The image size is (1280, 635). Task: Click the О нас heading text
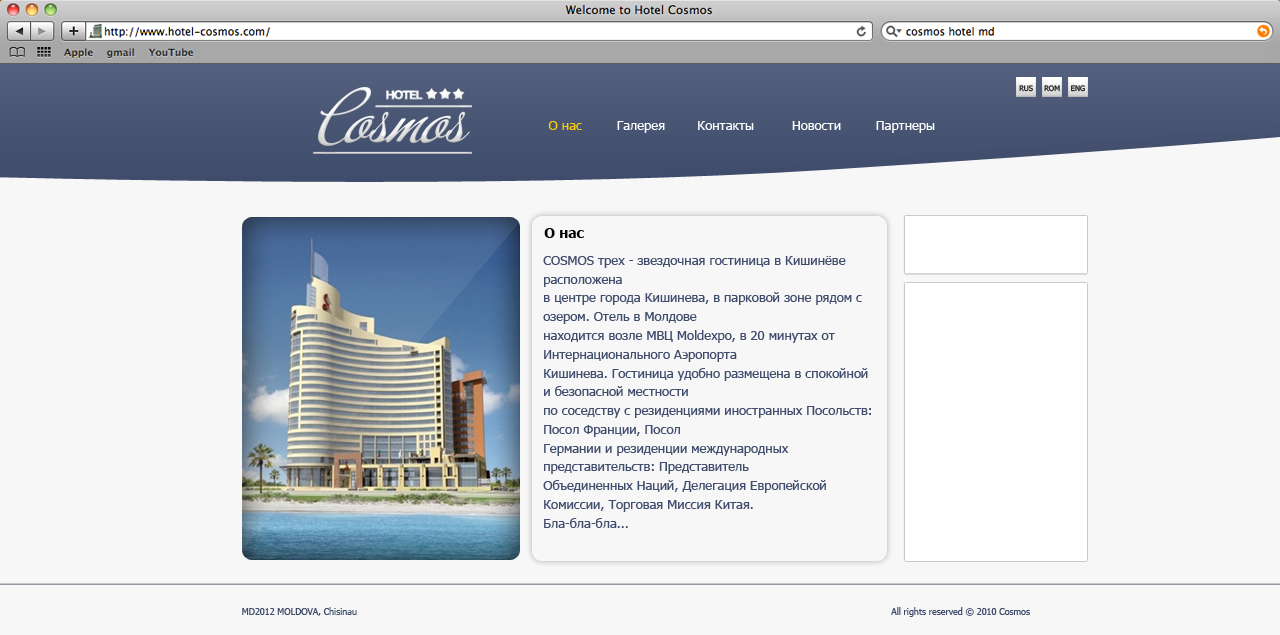click(564, 233)
